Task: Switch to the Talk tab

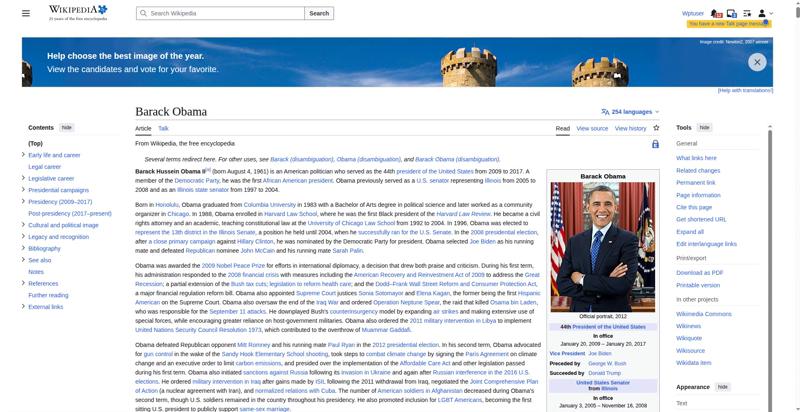Action: (163, 128)
